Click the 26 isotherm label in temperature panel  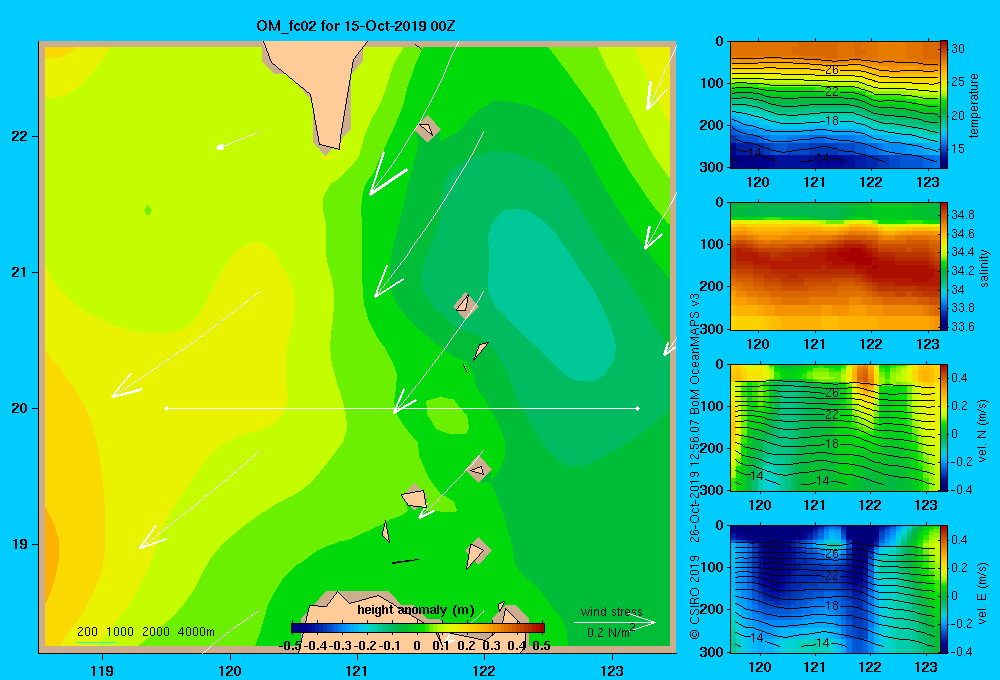click(x=832, y=70)
